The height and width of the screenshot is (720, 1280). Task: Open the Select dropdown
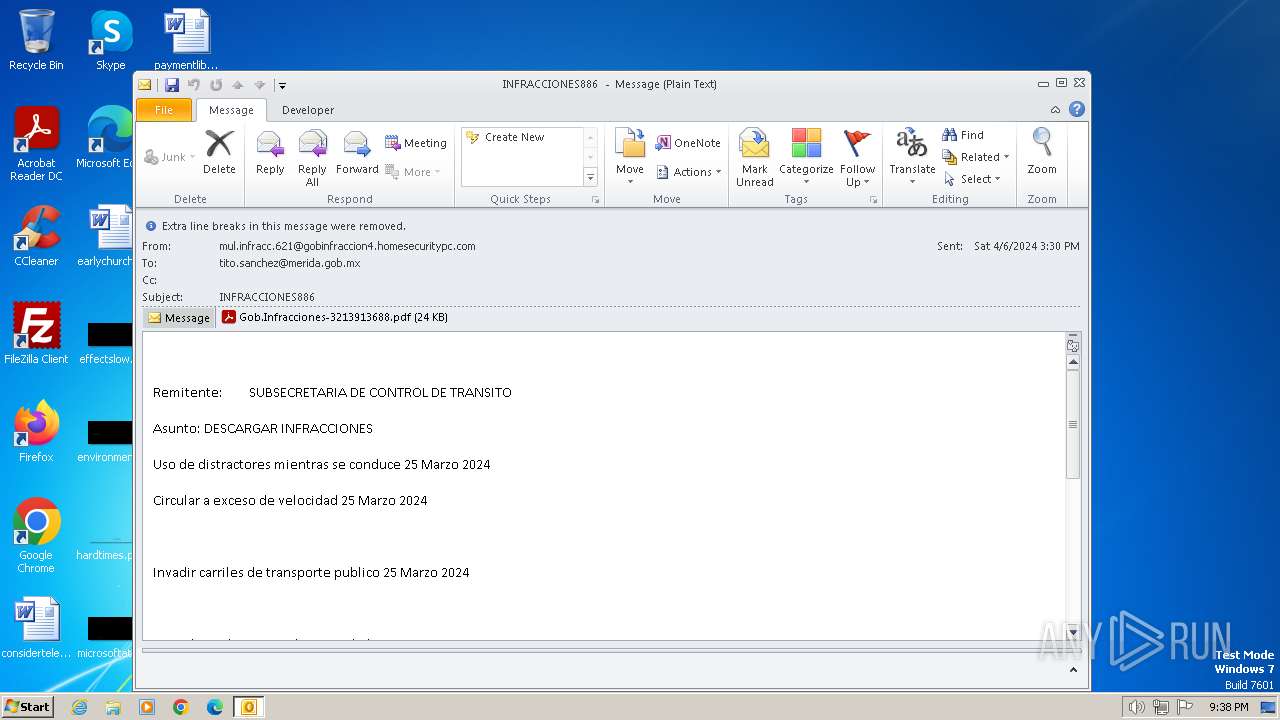tap(973, 179)
